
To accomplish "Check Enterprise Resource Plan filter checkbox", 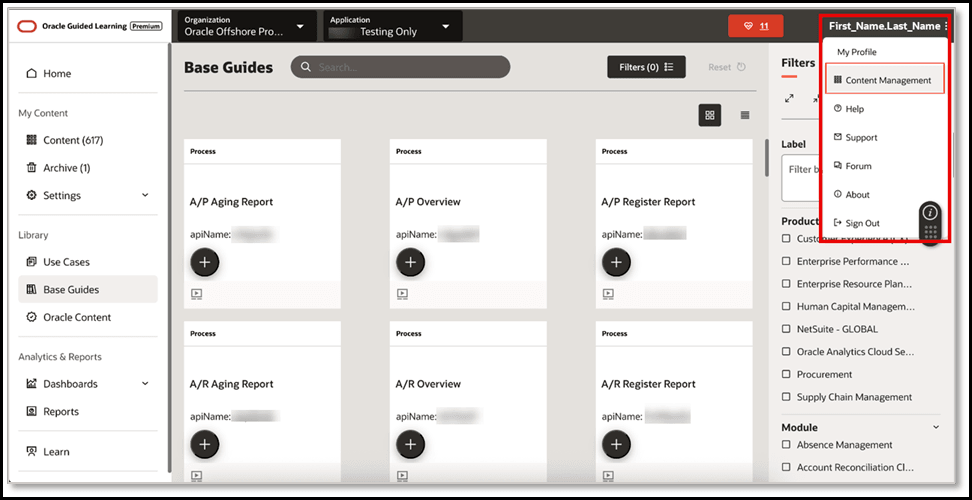I will click(786, 284).
